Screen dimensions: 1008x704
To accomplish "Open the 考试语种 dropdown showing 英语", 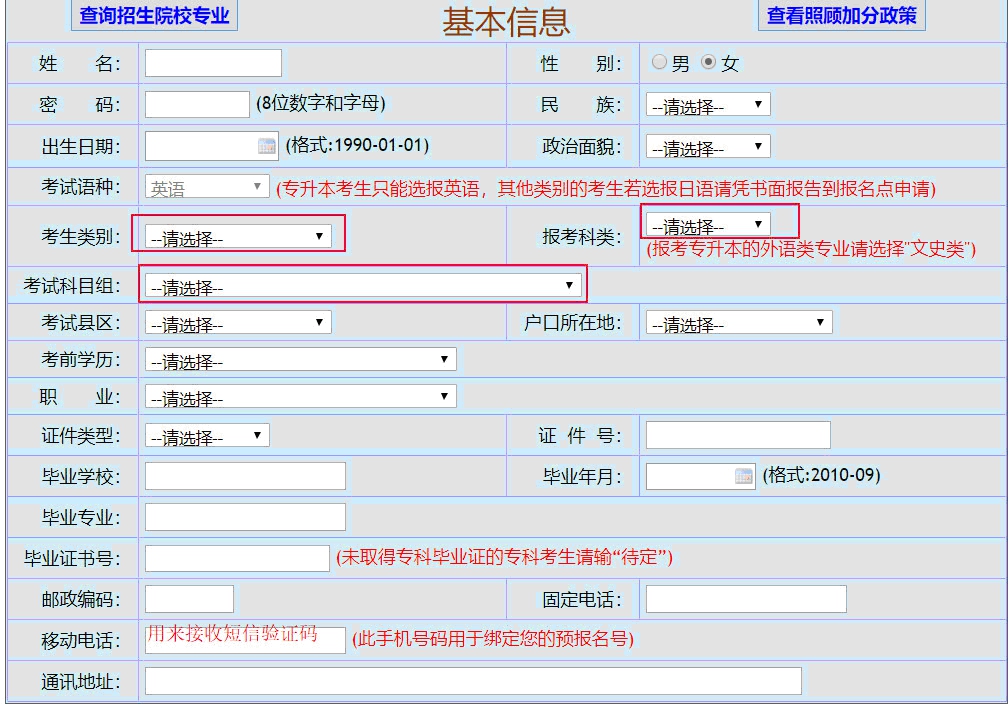I will pos(207,186).
